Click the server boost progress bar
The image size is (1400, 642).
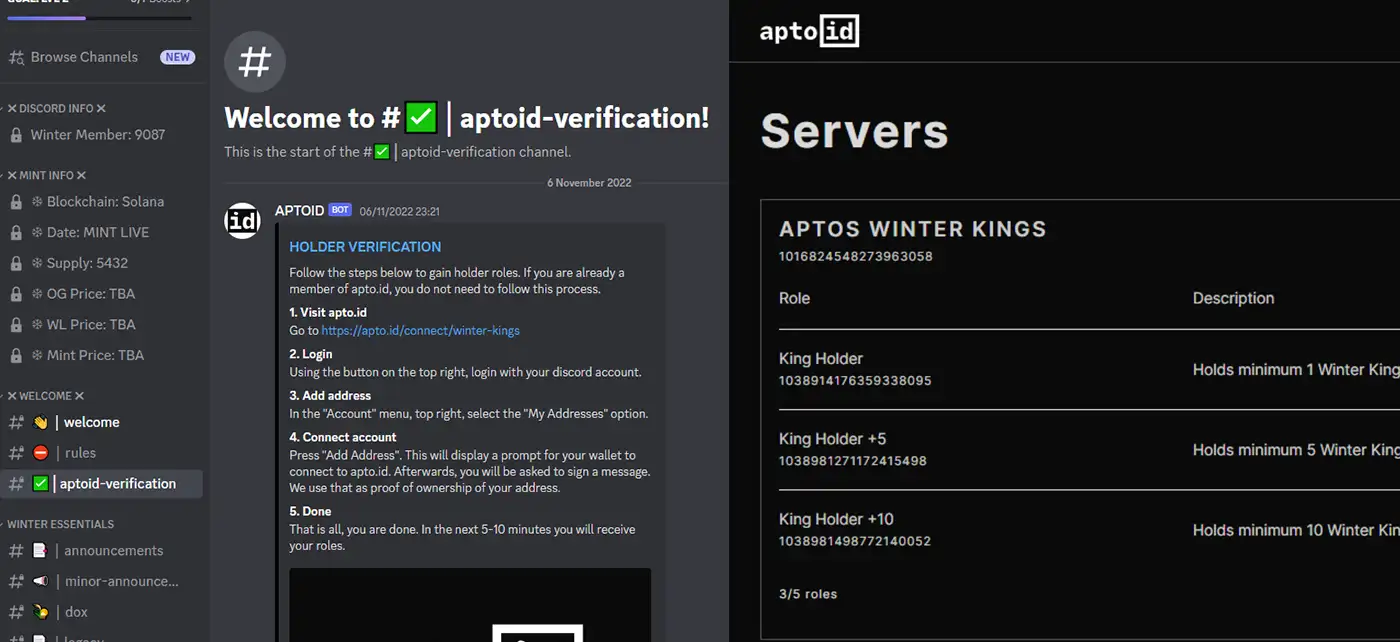tap(98, 18)
